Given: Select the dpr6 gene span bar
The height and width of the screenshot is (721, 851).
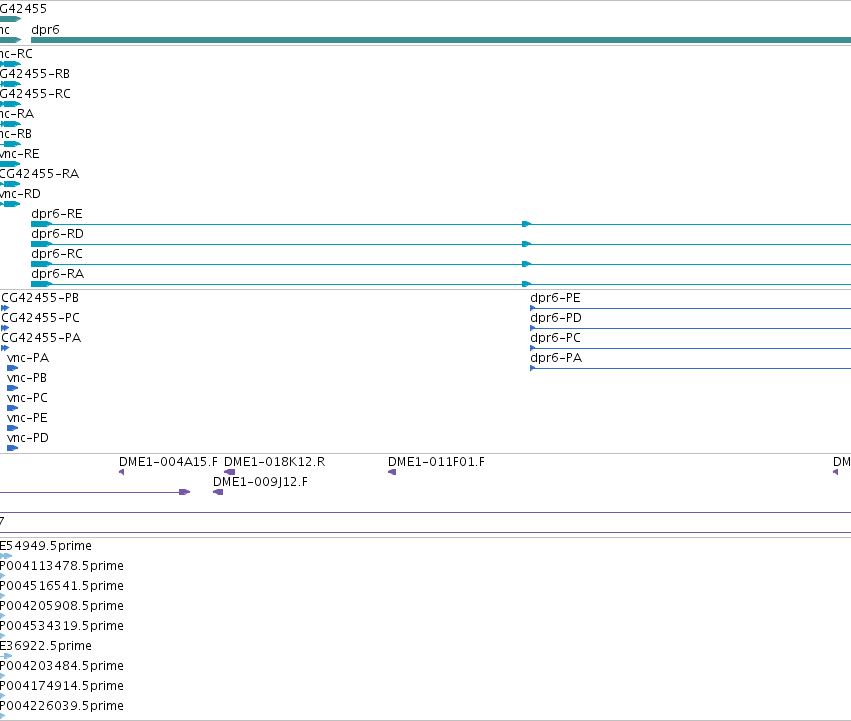Looking at the screenshot, I should click(x=441, y=40).
